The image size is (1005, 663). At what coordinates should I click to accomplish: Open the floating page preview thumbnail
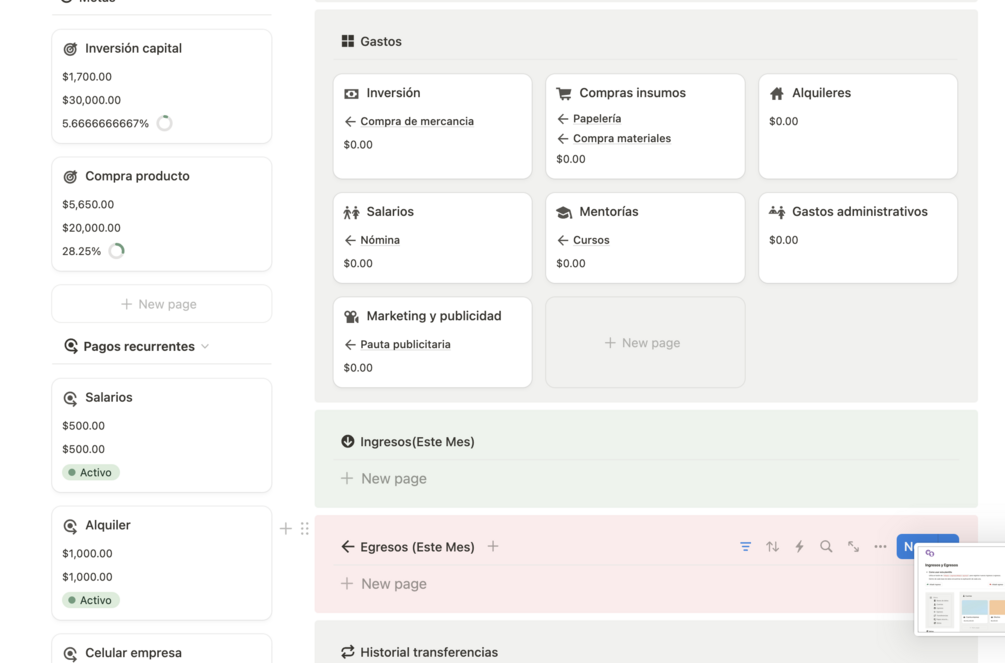pos(961,590)
